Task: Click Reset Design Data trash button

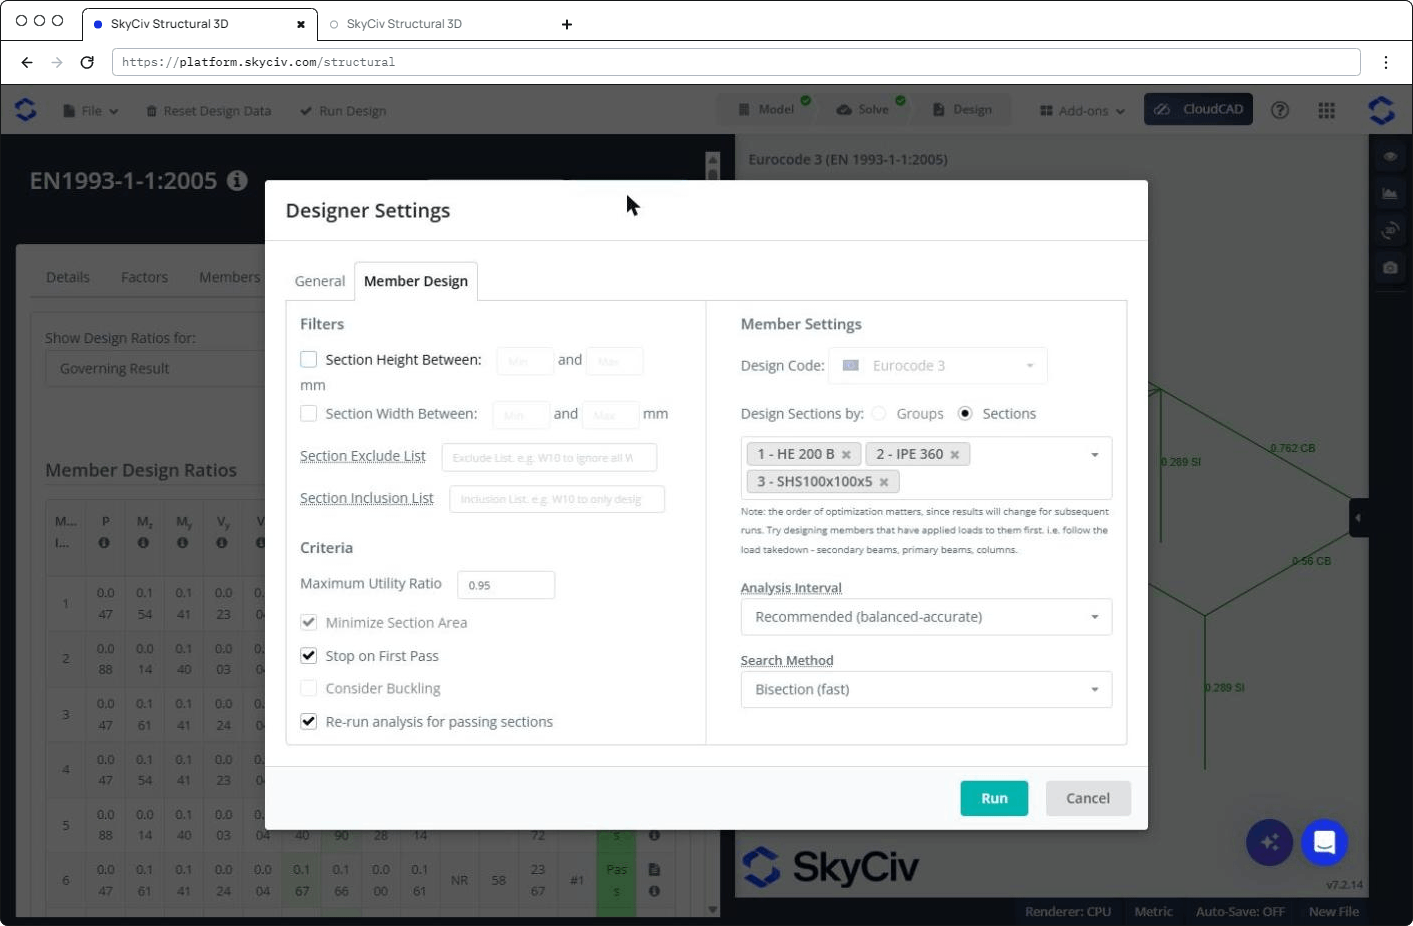Action: 208,111
